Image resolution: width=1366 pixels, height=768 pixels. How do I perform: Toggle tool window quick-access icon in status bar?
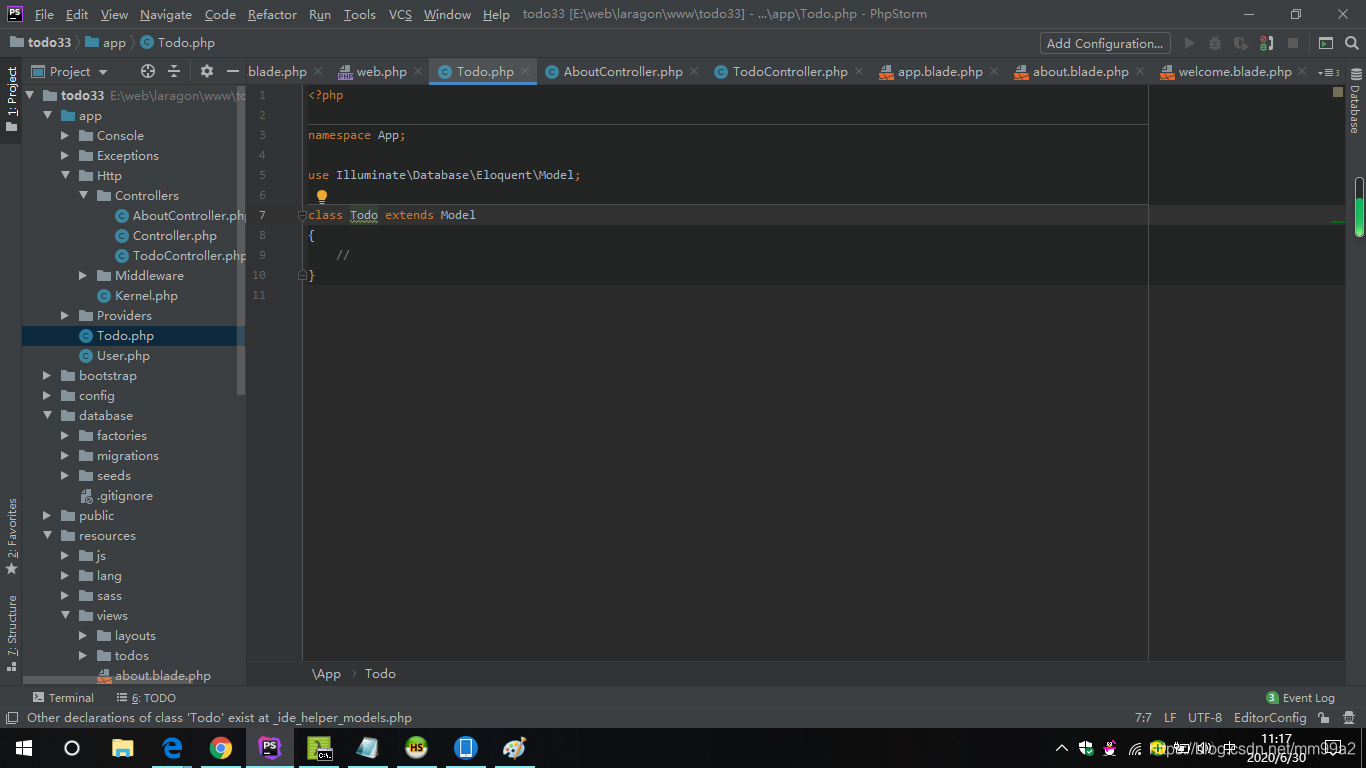[11, 717]
